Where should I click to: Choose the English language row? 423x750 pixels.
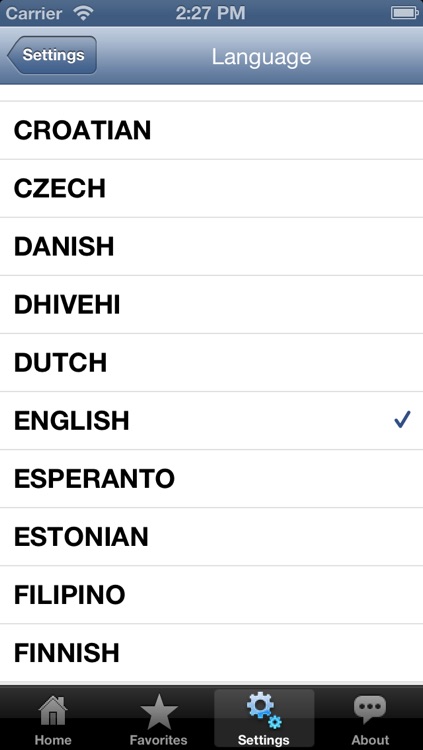pos(212,420)
